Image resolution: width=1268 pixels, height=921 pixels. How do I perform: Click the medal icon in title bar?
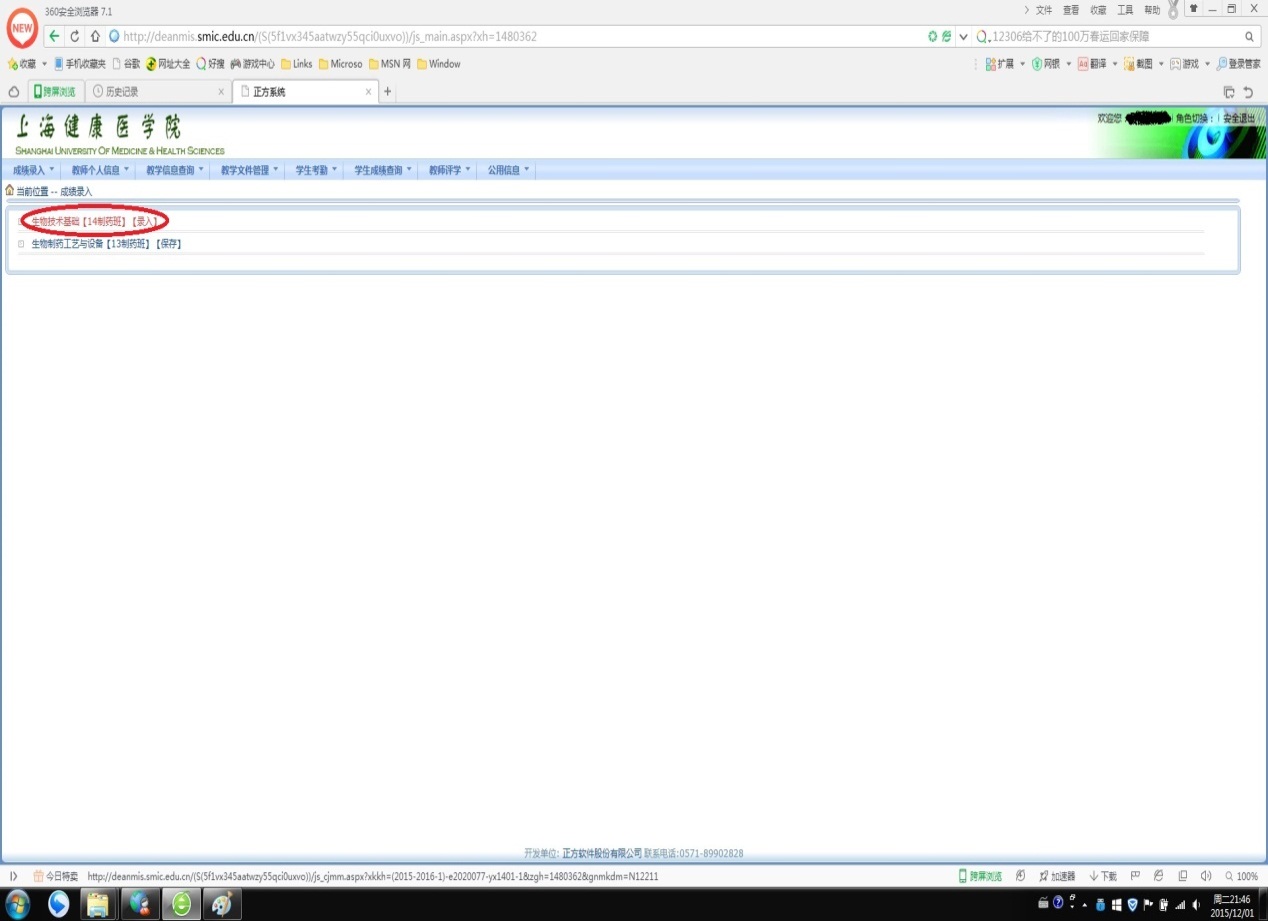click(1173, 10)
